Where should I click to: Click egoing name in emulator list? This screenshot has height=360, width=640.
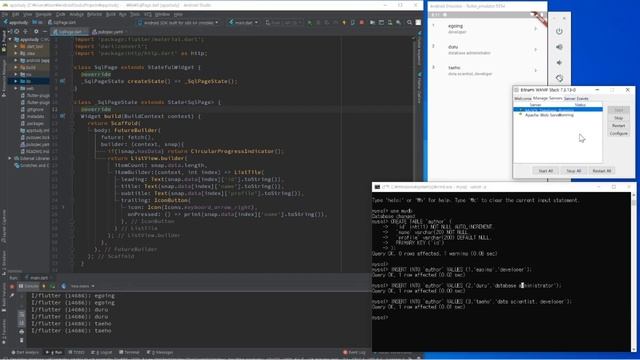click(455, 26)
